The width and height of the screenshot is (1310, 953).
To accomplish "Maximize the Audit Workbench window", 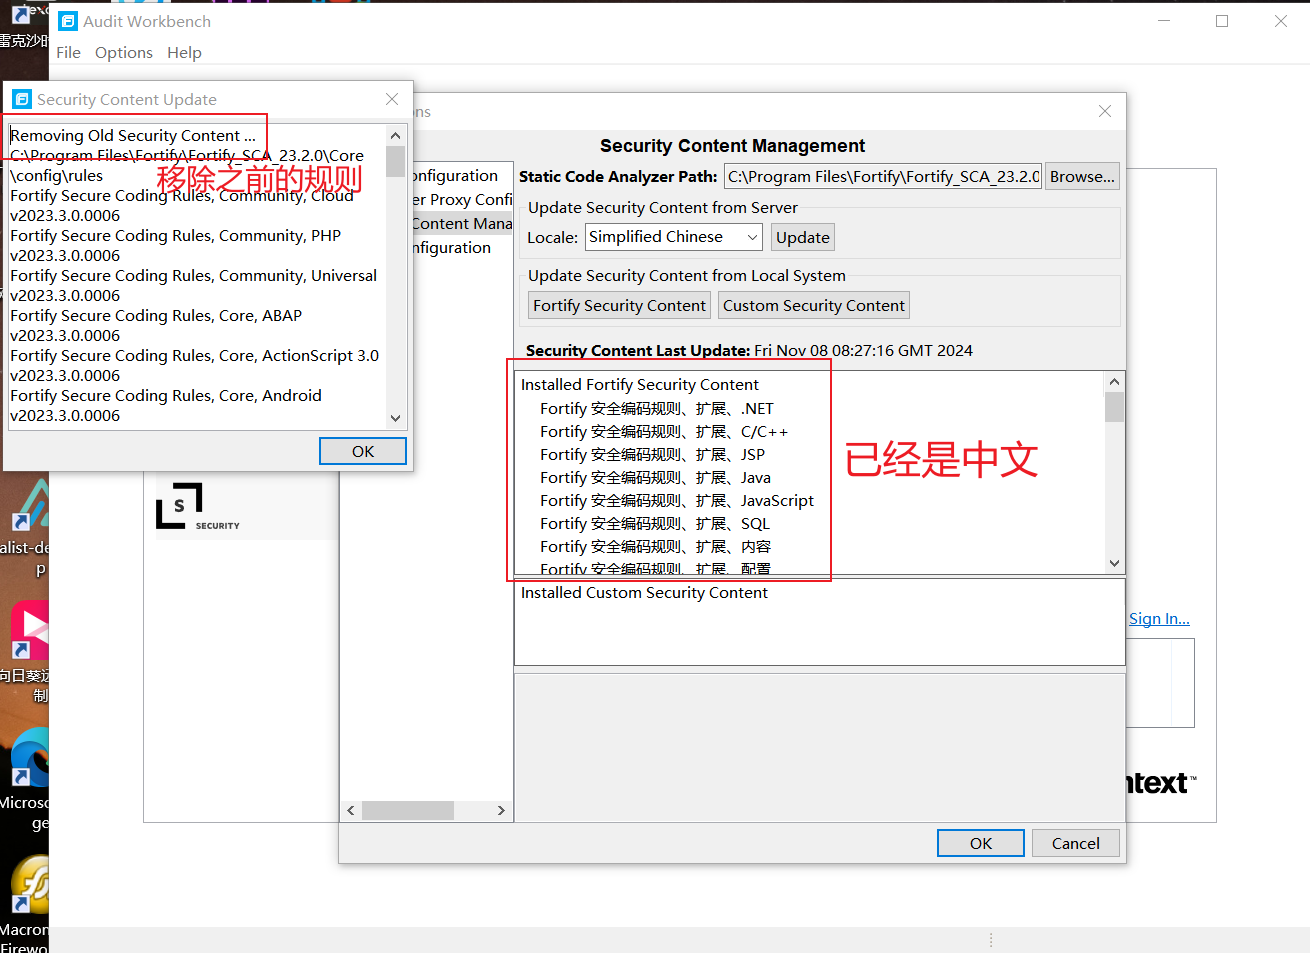I will point(1222,21).
